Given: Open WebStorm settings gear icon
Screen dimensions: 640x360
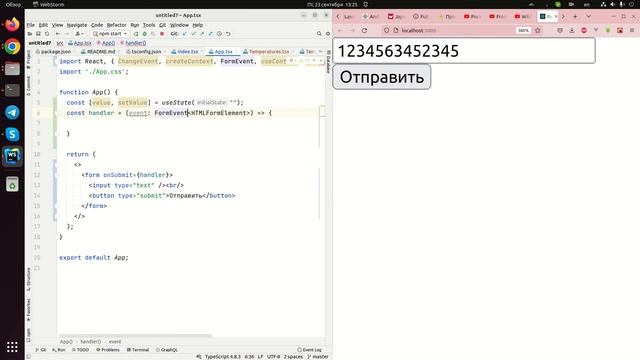Looking at the screenshot, I should point(328,34).
